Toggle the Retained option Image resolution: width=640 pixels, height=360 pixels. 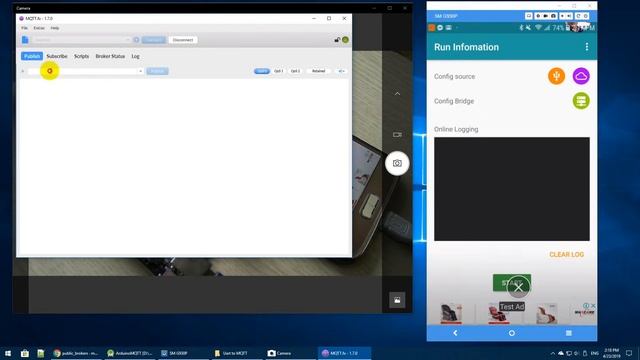click(x=318, y=71)
